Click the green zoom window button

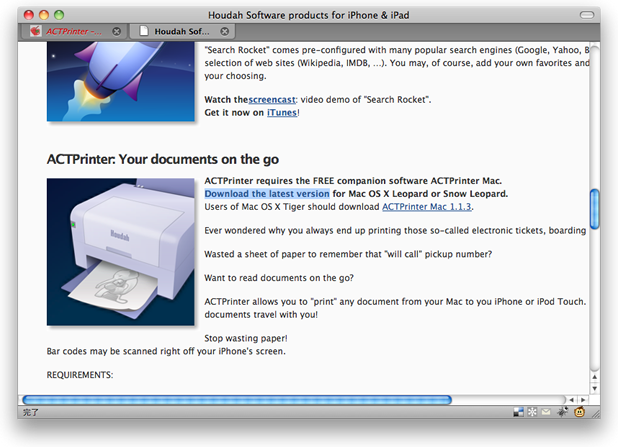point(59,15)
